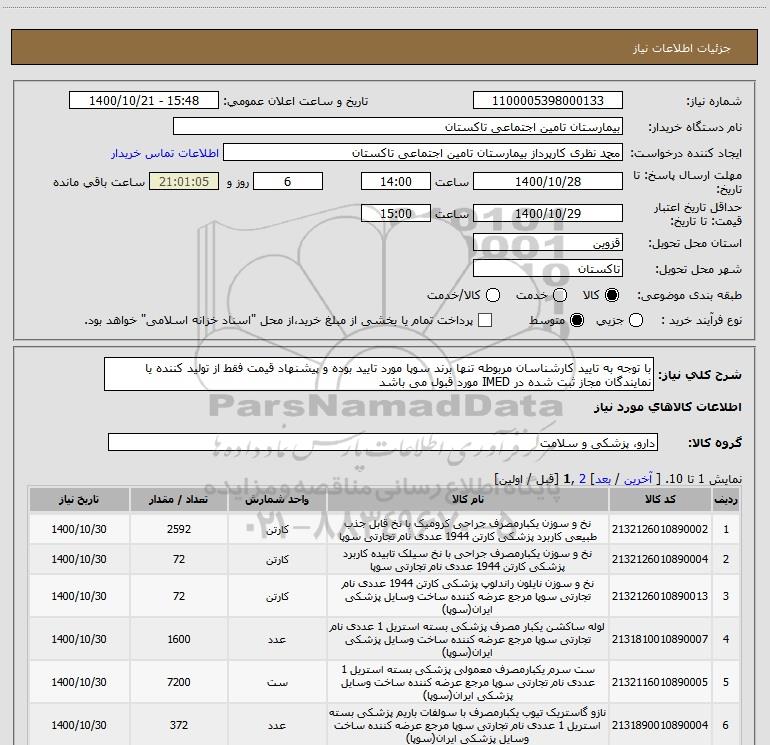Click row 2 item name with سیلک thread

pos(468,560)
